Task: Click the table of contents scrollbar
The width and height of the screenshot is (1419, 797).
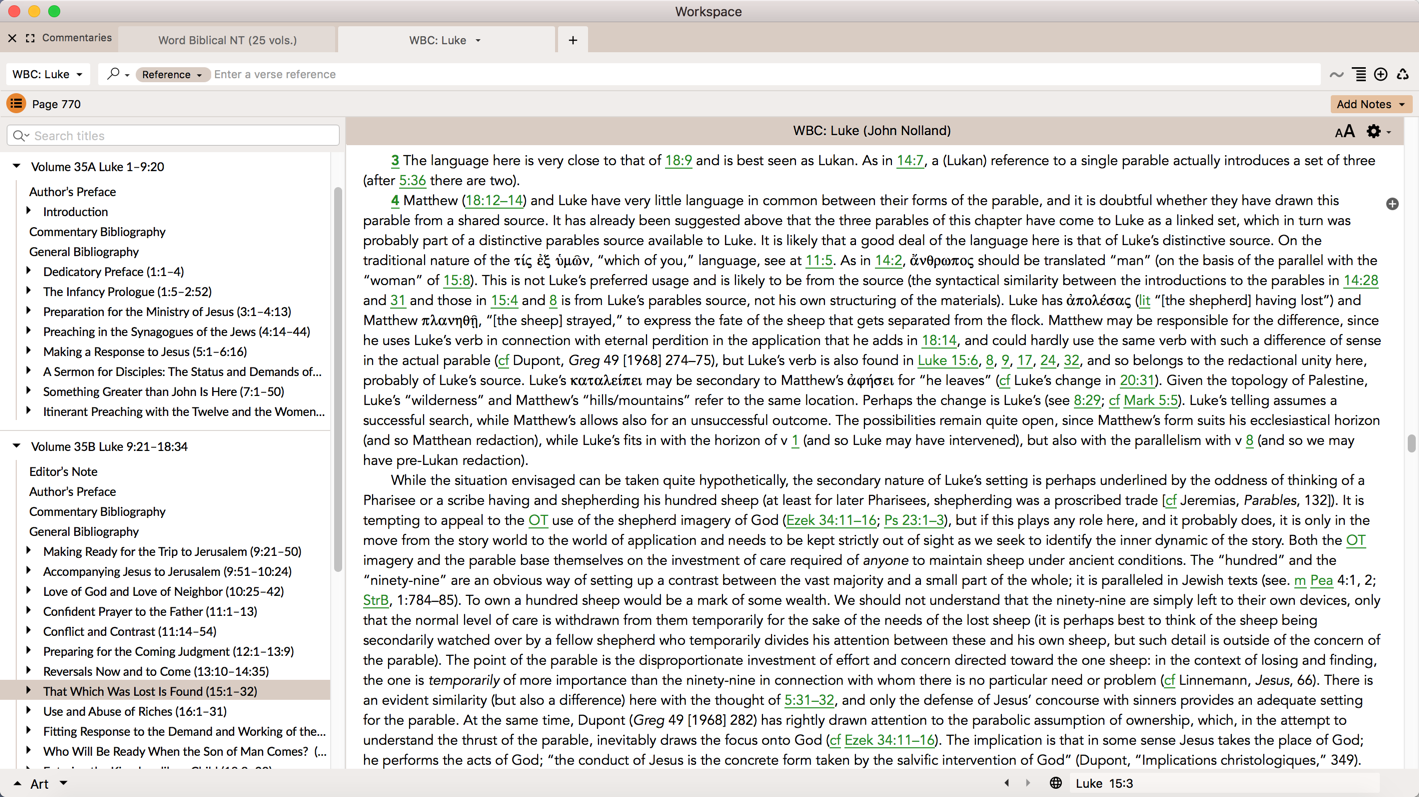Action: [x=338, y=379]
